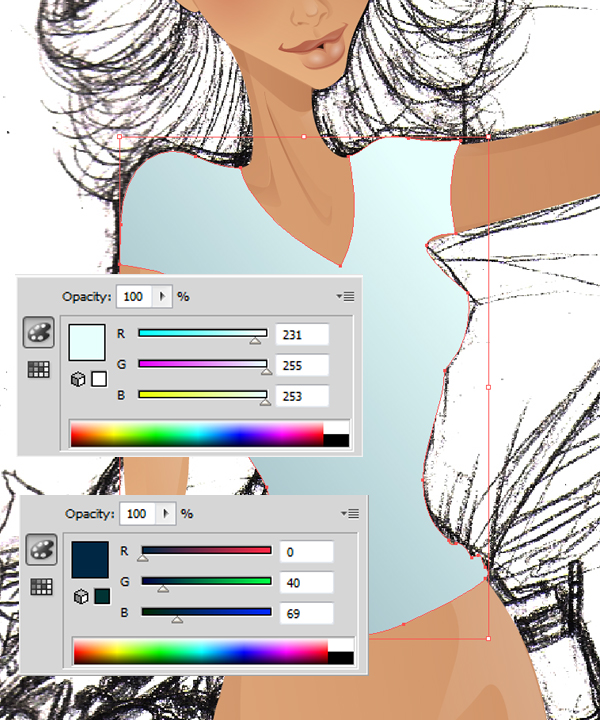Click web-safe cube icon in upper panel
Viewport: 600px width, 720px height.
78,379
